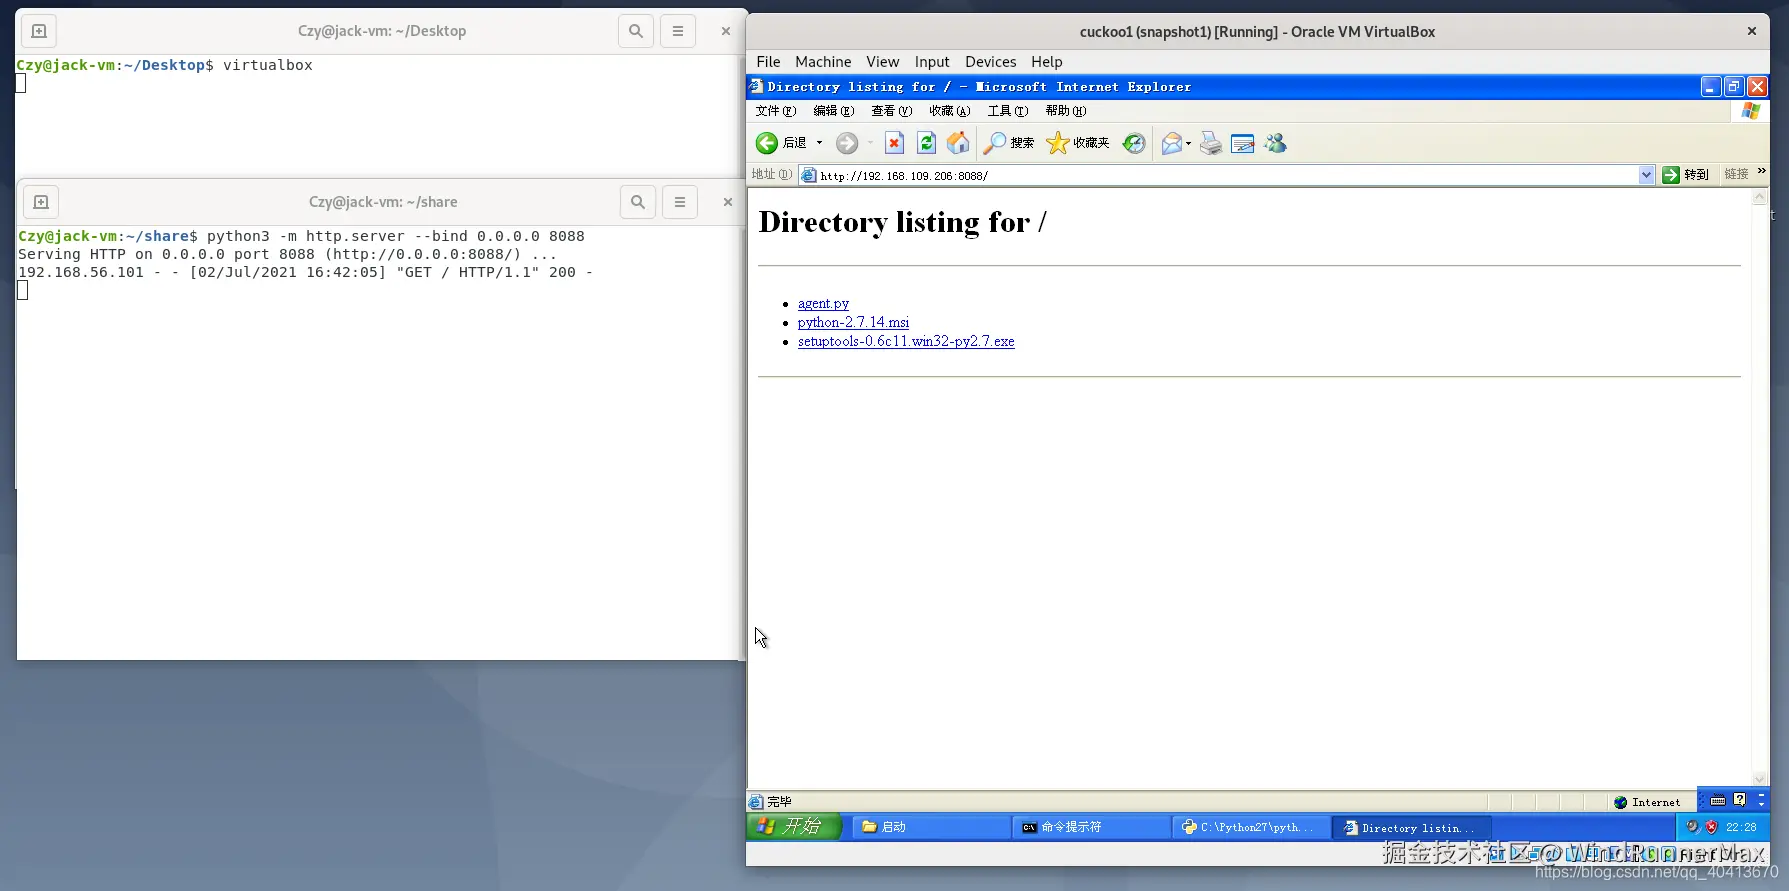1789x891 pixels.
Task: Open the History clock icon in IE toolbar
Action: click(x=1134, y=144)
